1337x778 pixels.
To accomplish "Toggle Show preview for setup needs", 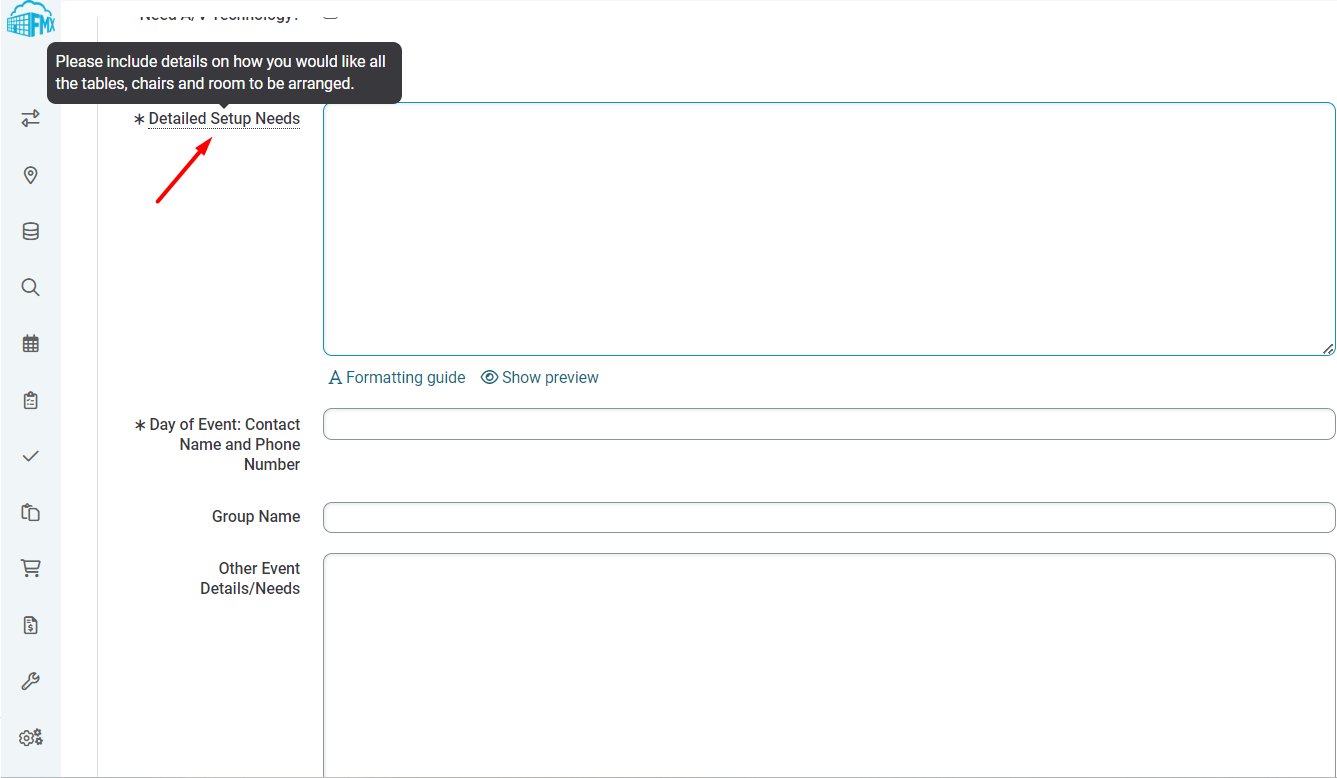I will [540, 377].
